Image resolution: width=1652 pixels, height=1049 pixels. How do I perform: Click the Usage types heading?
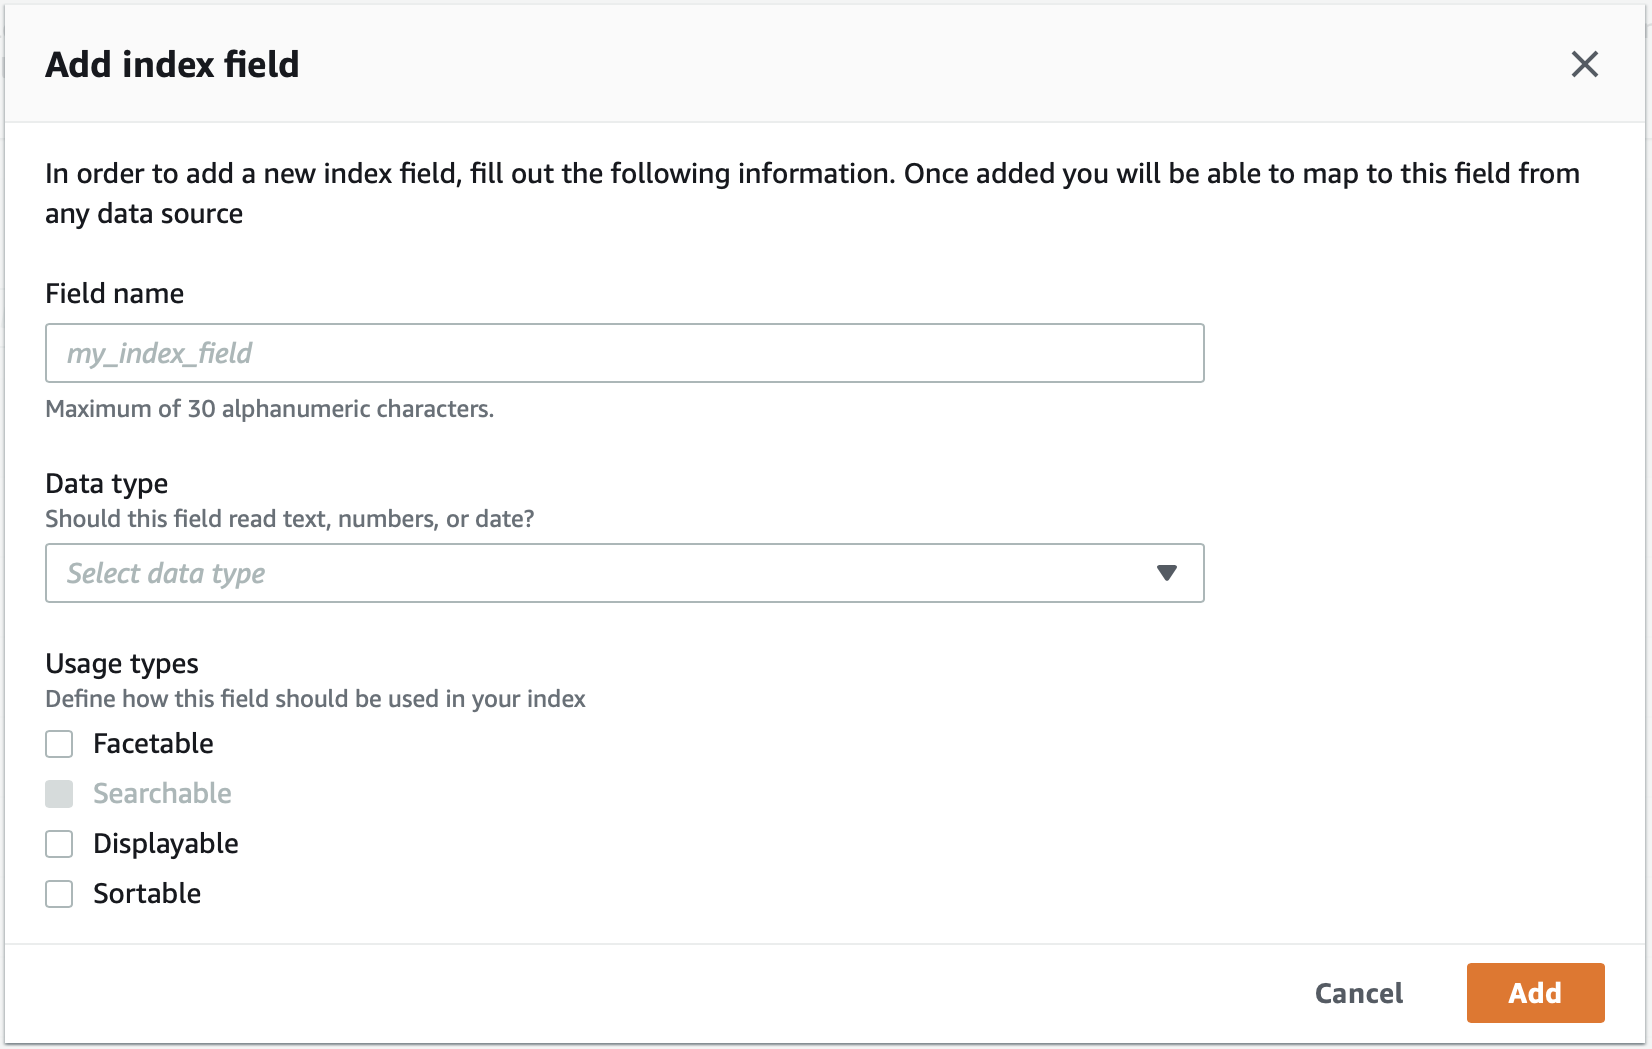click(x=122, y=664)
